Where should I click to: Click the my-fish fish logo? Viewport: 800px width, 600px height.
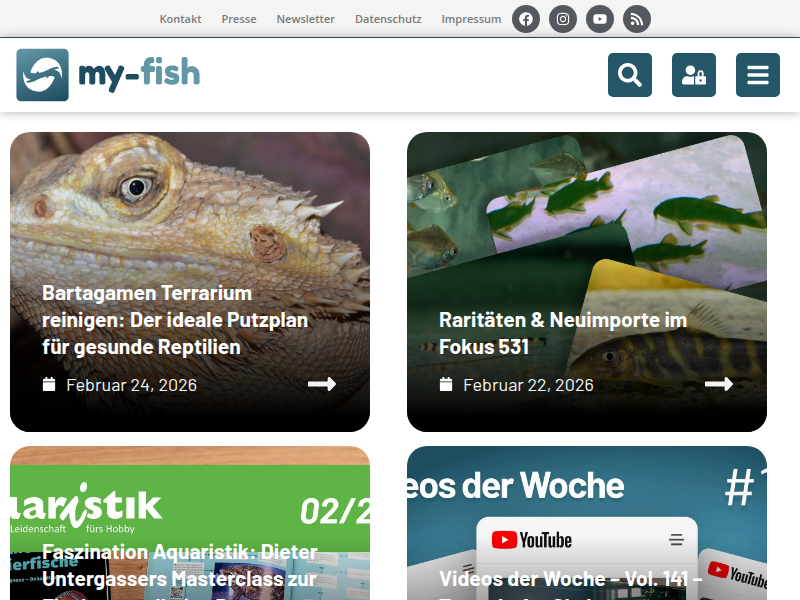(x=40, y=74)
